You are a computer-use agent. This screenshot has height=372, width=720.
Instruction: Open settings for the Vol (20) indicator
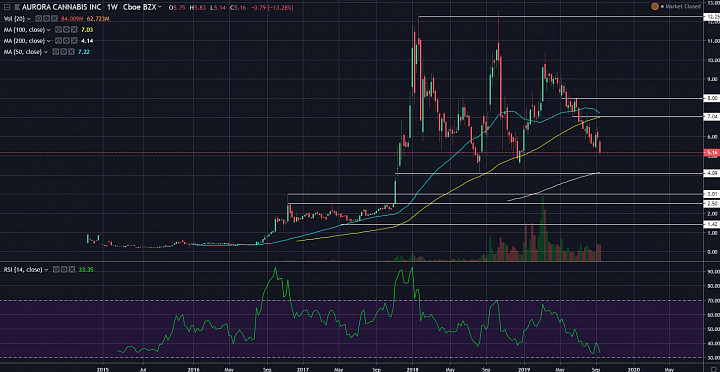[x=46, y=18]
